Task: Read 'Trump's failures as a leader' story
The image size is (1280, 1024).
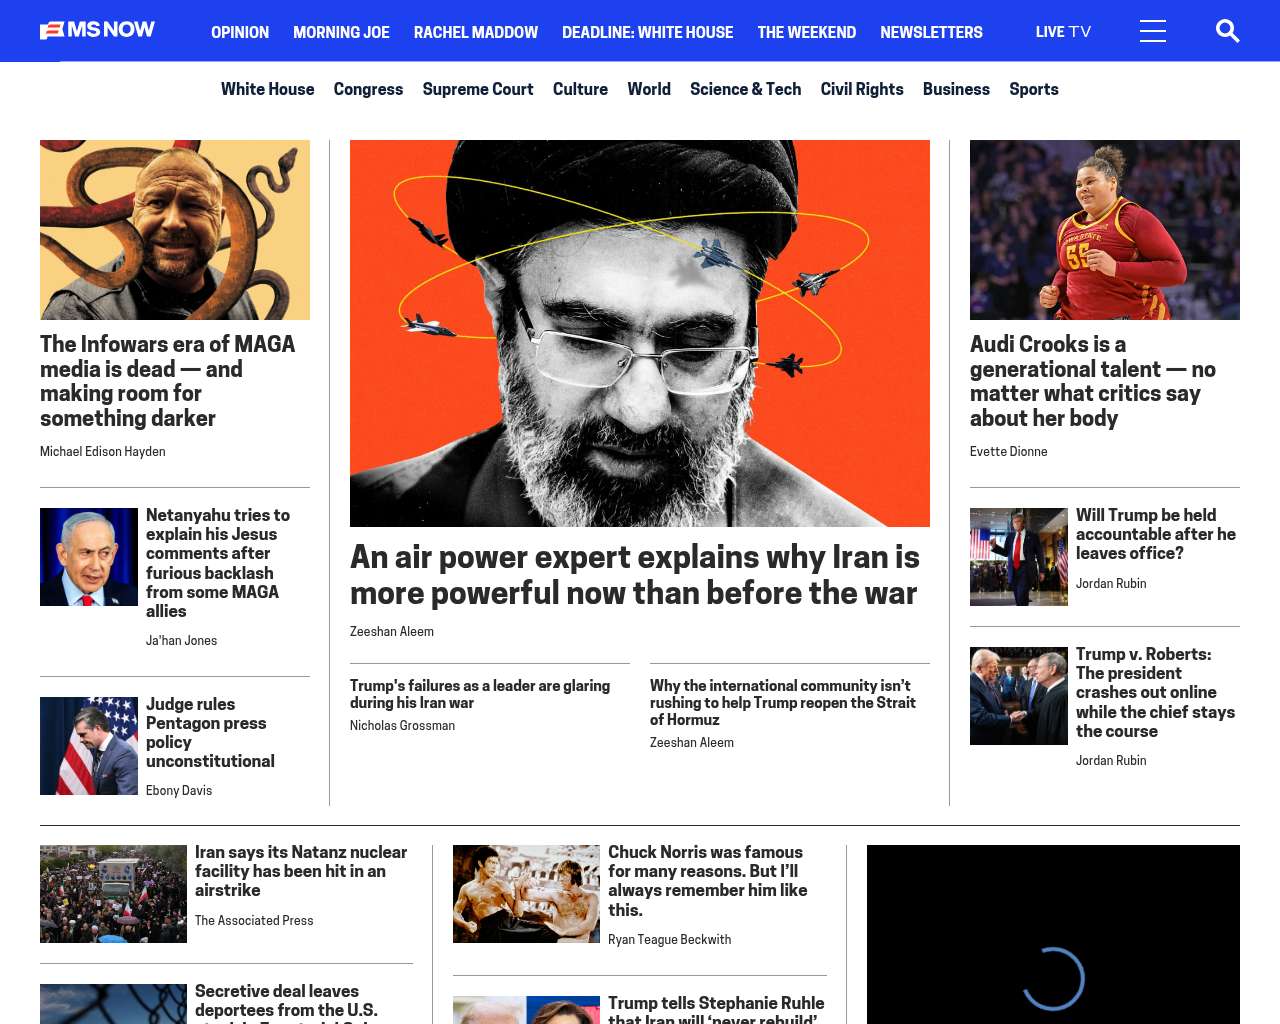Action: [480, 694]
